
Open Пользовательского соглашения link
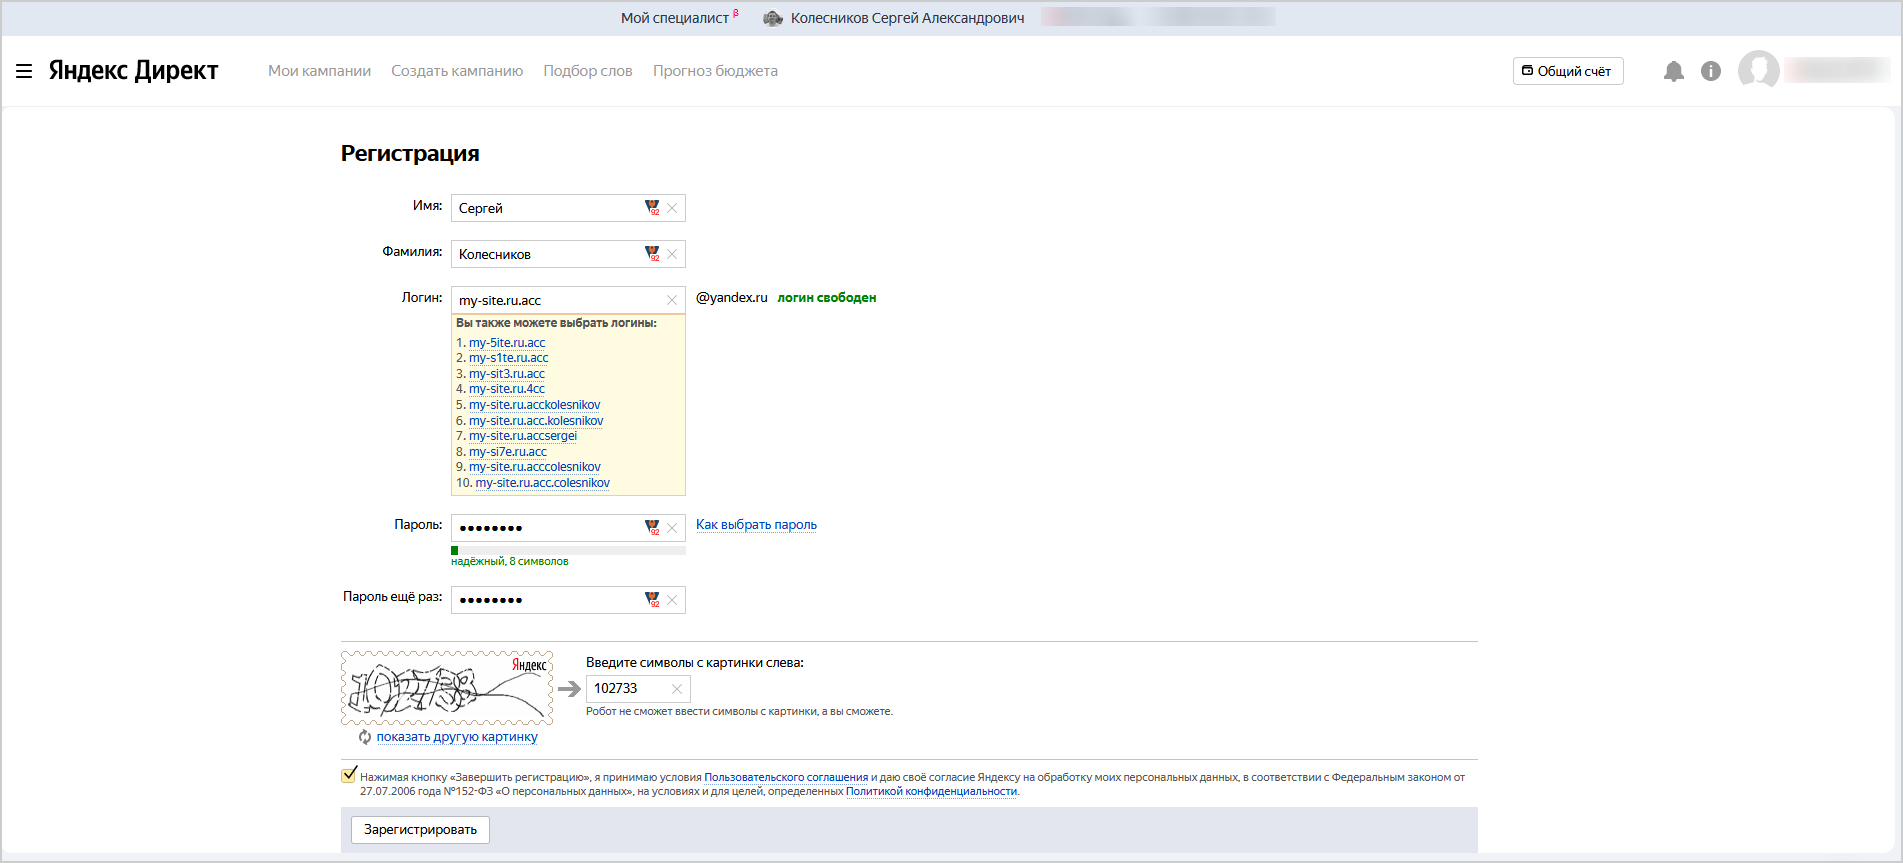pyautogui.click(x=786, y=777)
